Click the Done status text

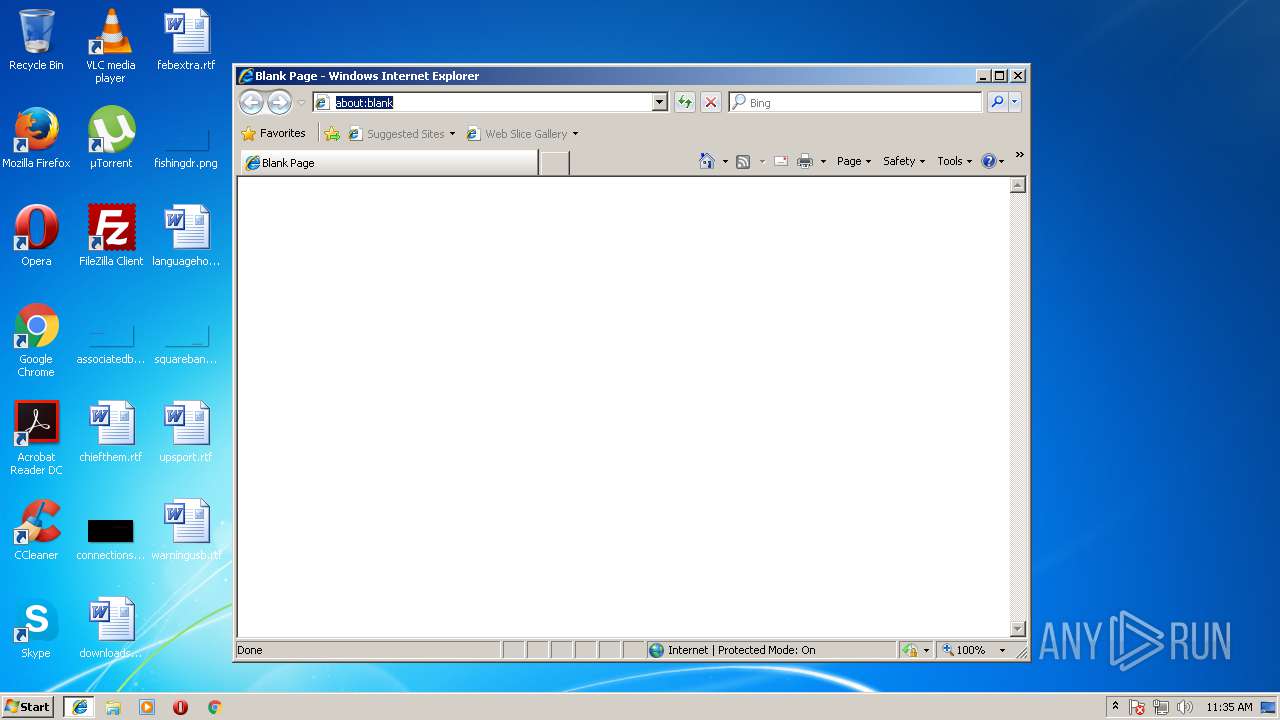click(x=250, y=650)
